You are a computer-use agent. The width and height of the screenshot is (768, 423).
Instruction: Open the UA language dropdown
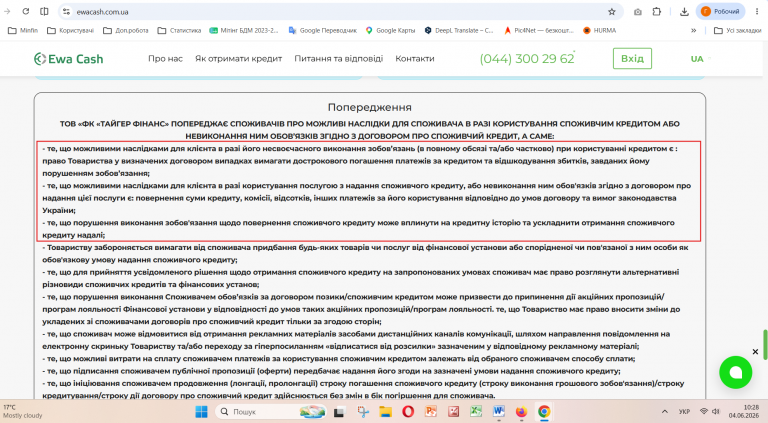tap(700, 59)
